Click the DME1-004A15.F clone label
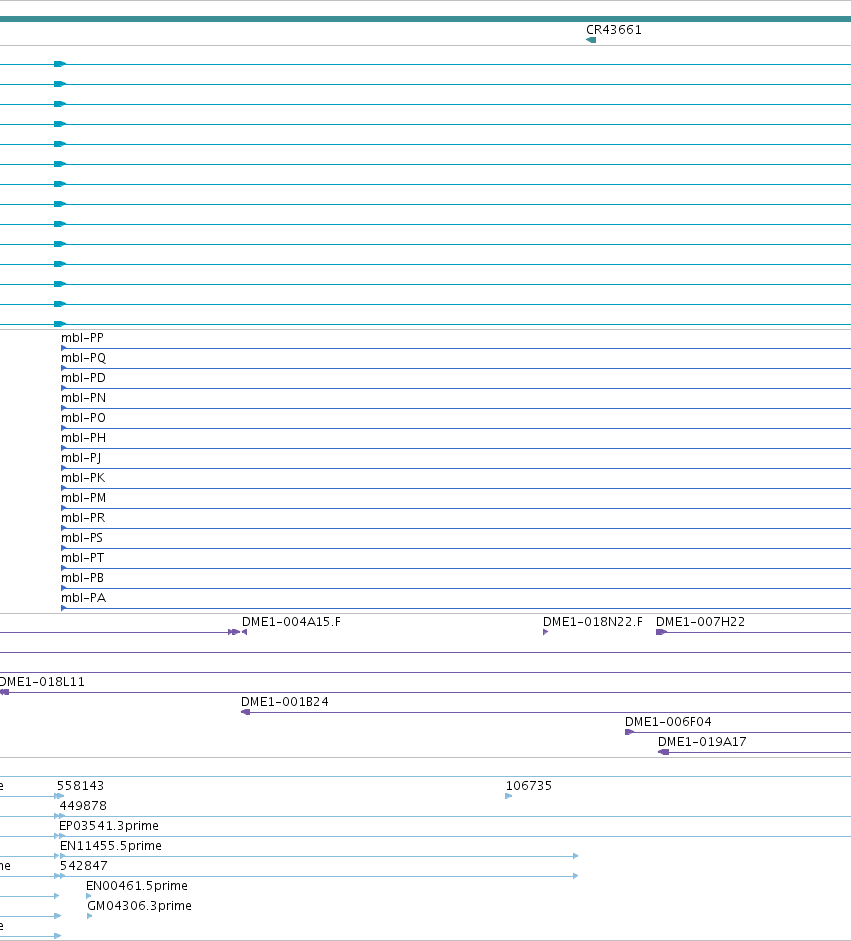 coord(291,622)
